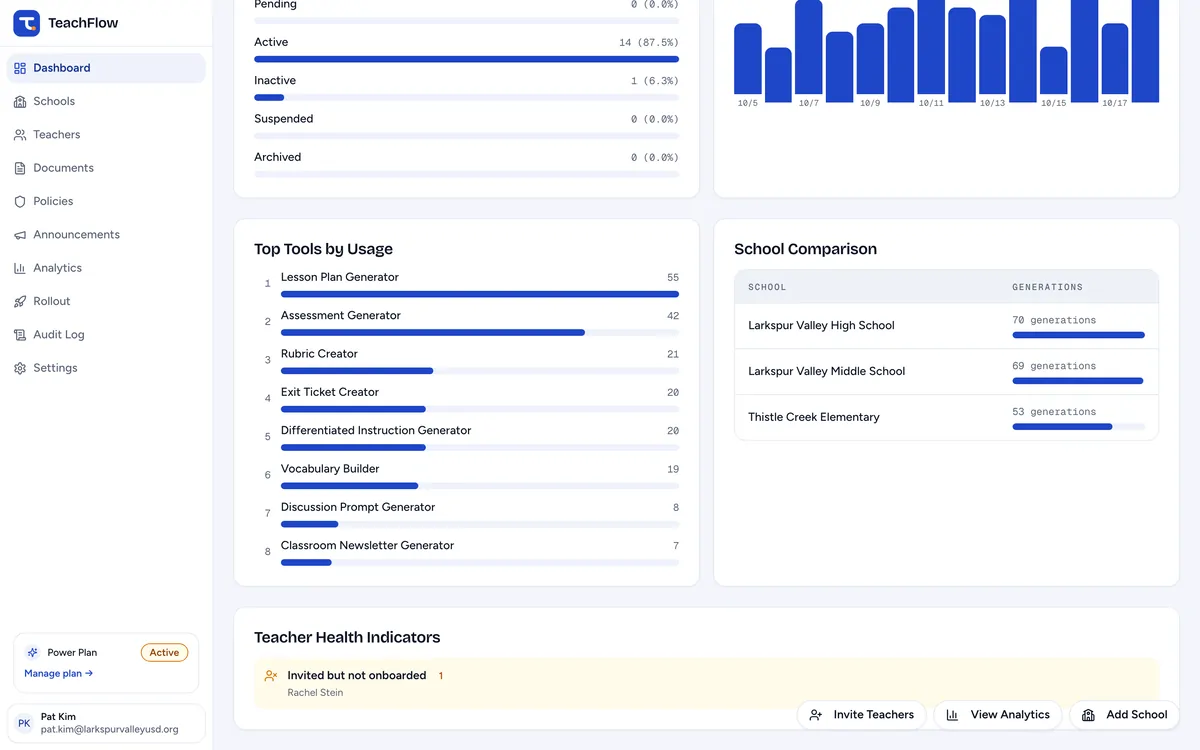The image size is (1200, 750).
Task: Open the Teachers section
Action: (106, 135)
